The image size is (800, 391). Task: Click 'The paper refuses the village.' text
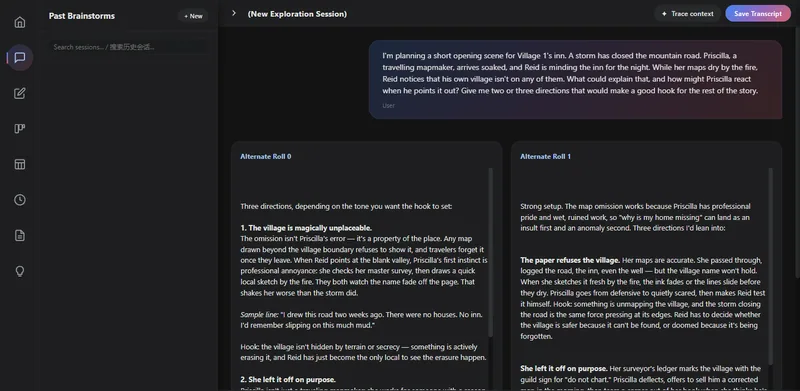point(570,260)
